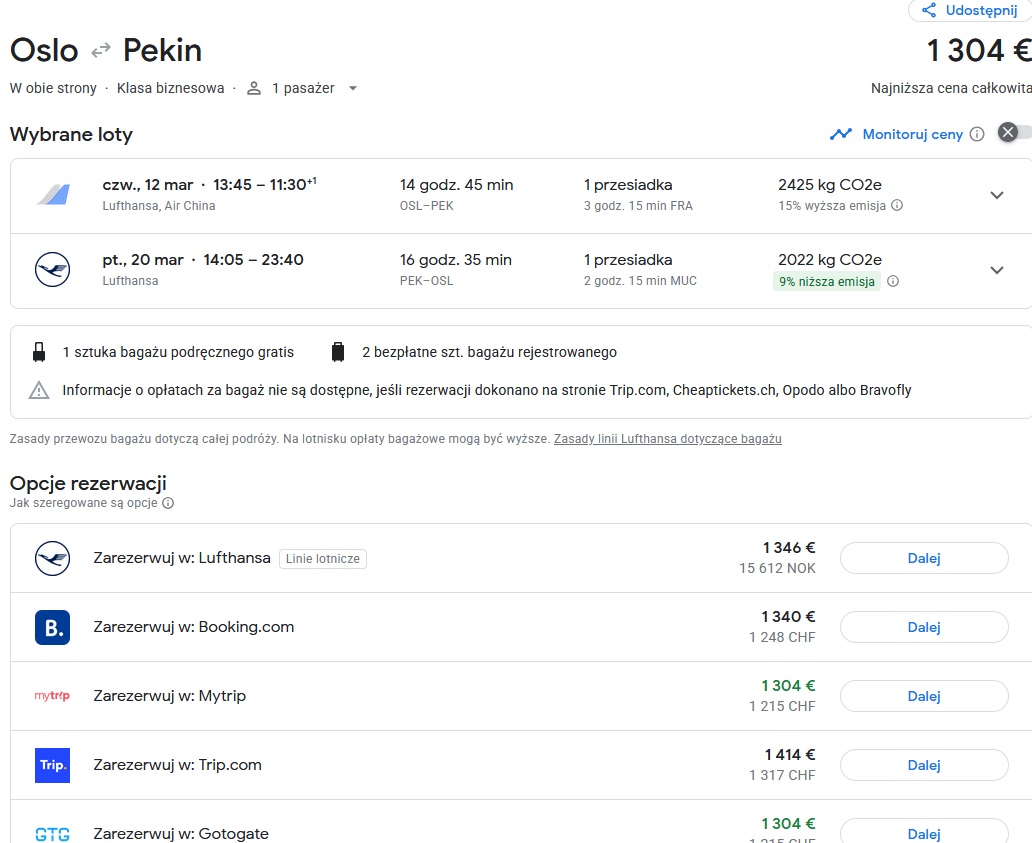Open 'Zasady linii Lufthansa dotyczące bagażu' link
Image resolution: width=1032 pixels, height=843 pixels.
(x=667, y=439)
